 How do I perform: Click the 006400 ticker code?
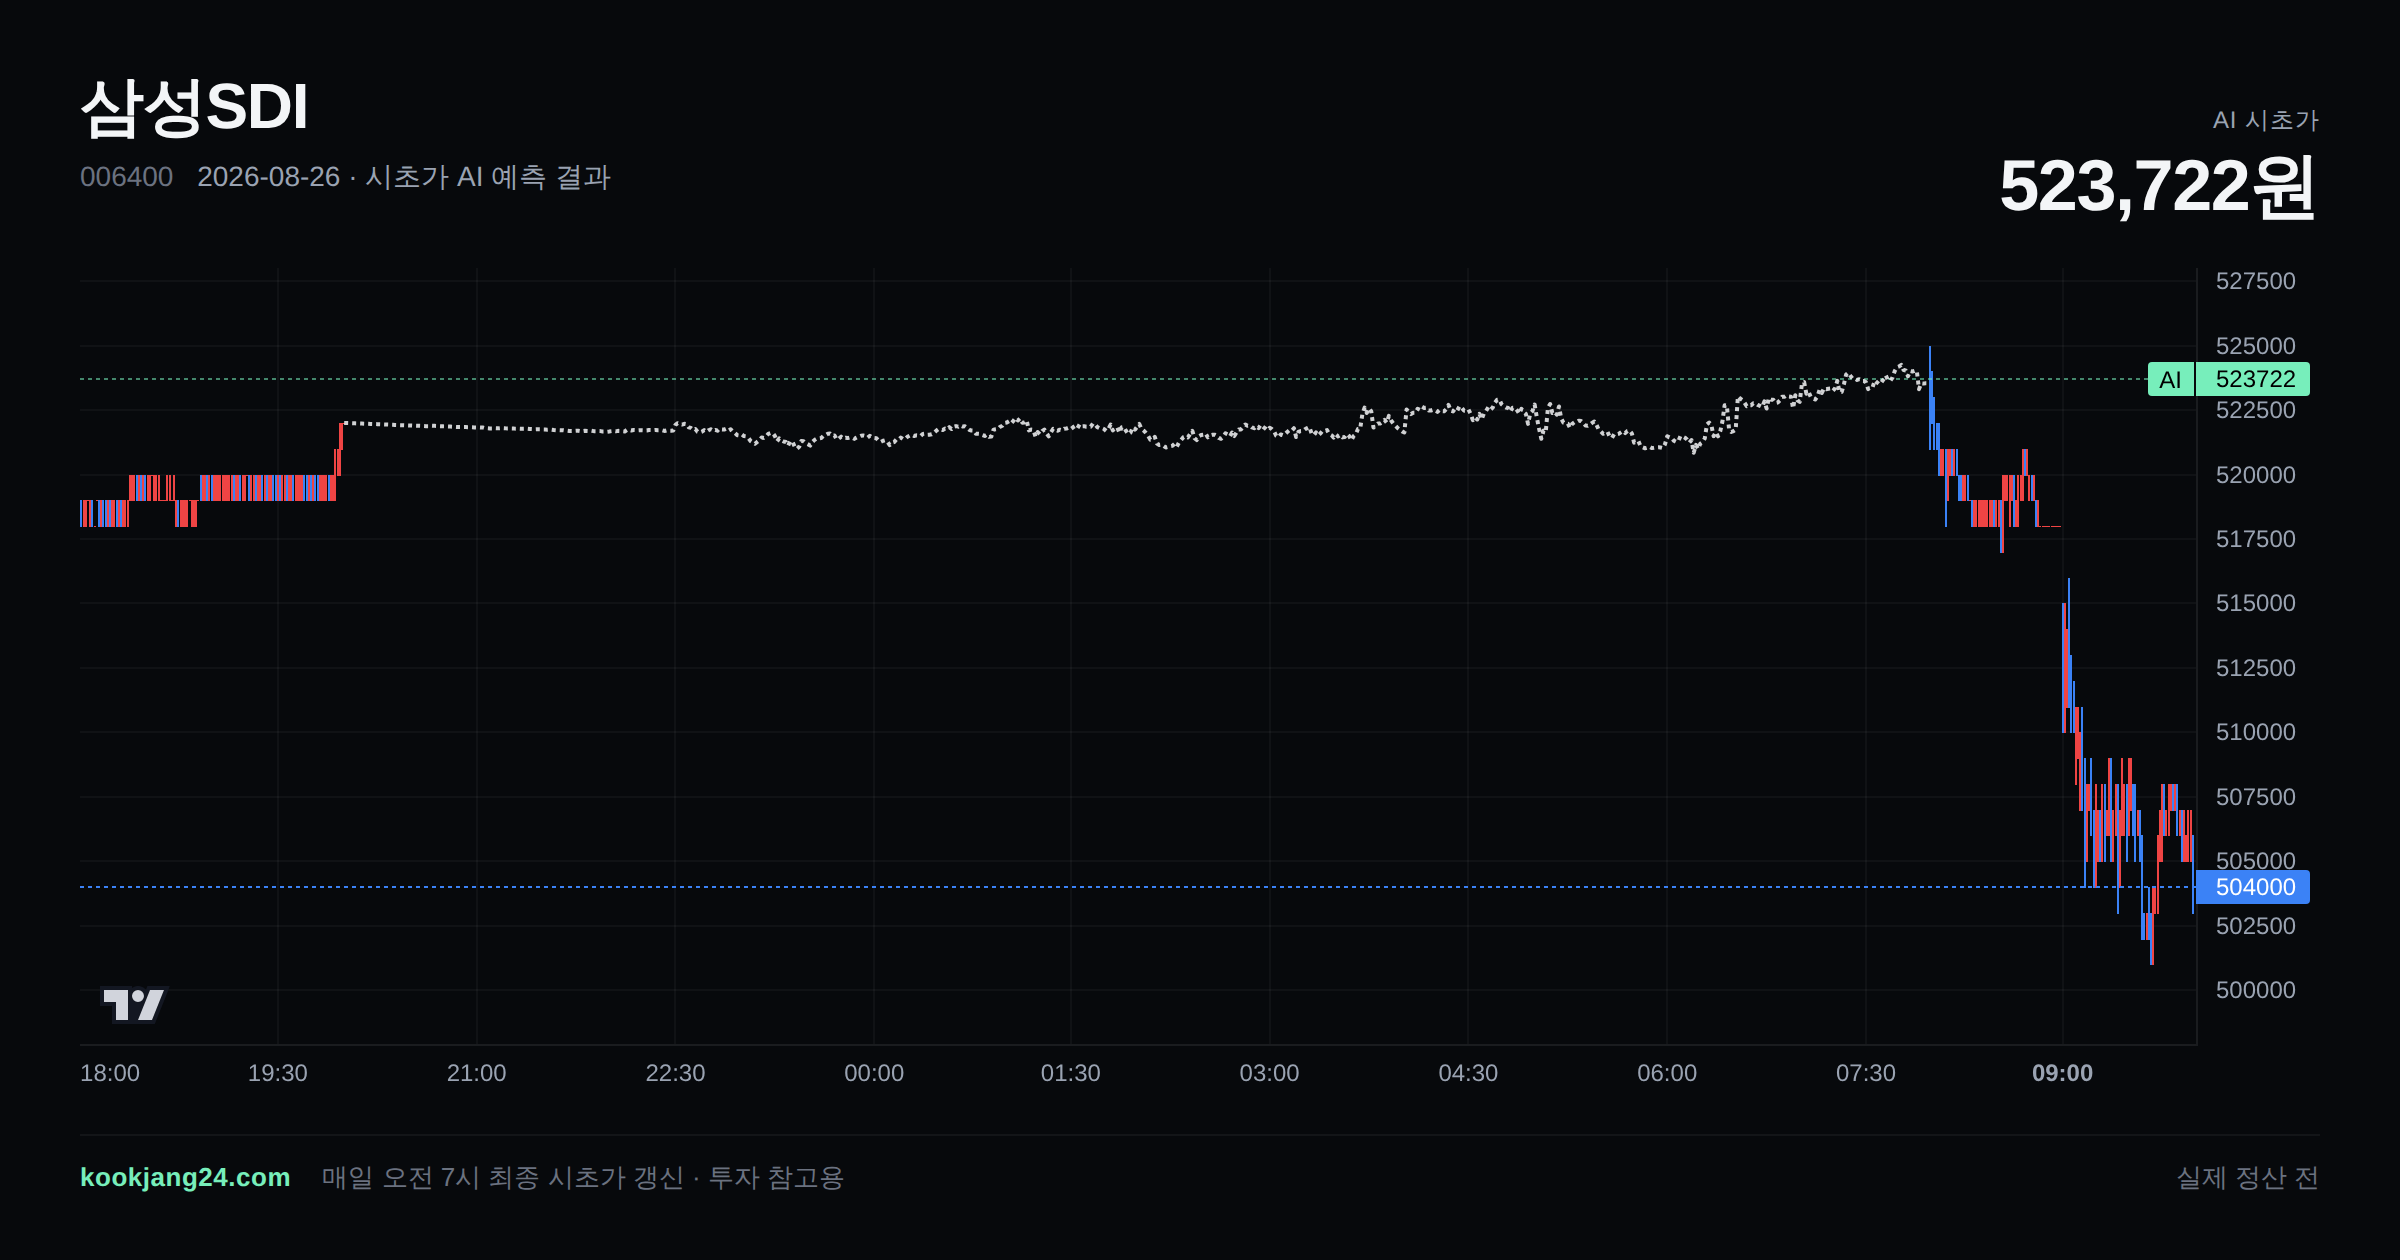126,177
